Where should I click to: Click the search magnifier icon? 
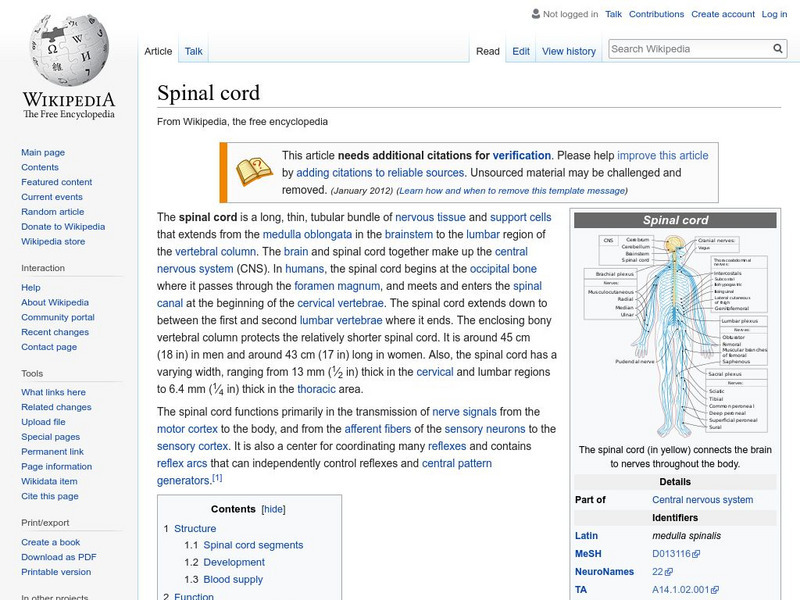[778, 48]
